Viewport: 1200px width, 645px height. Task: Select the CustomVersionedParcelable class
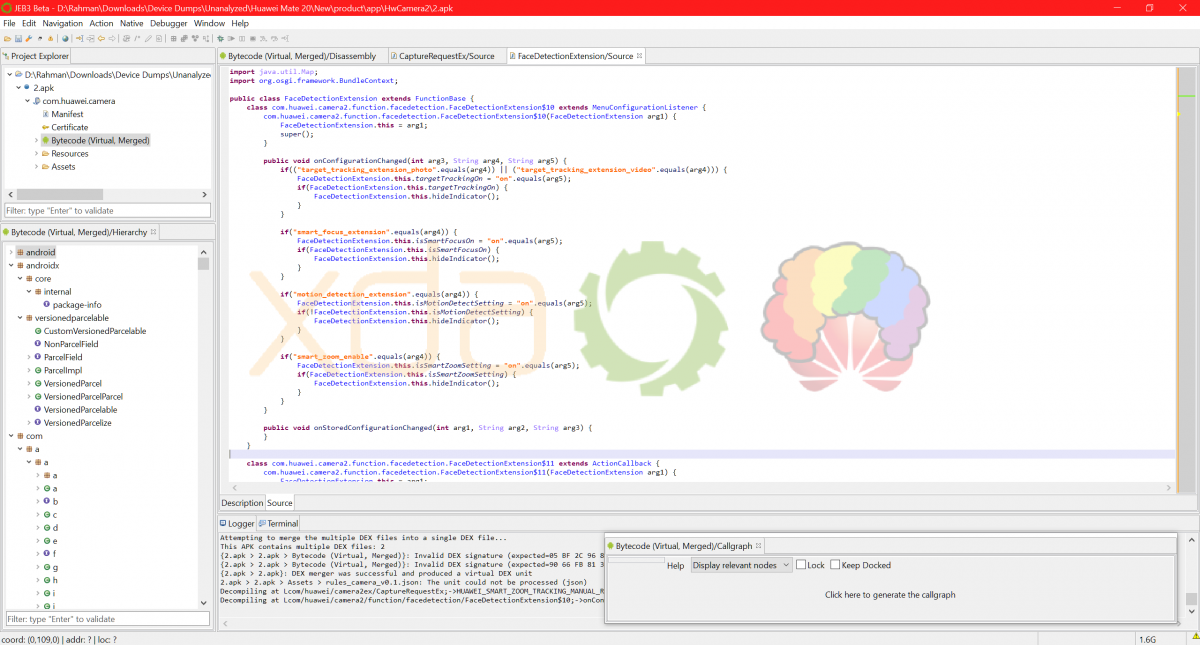coord(94,331)
